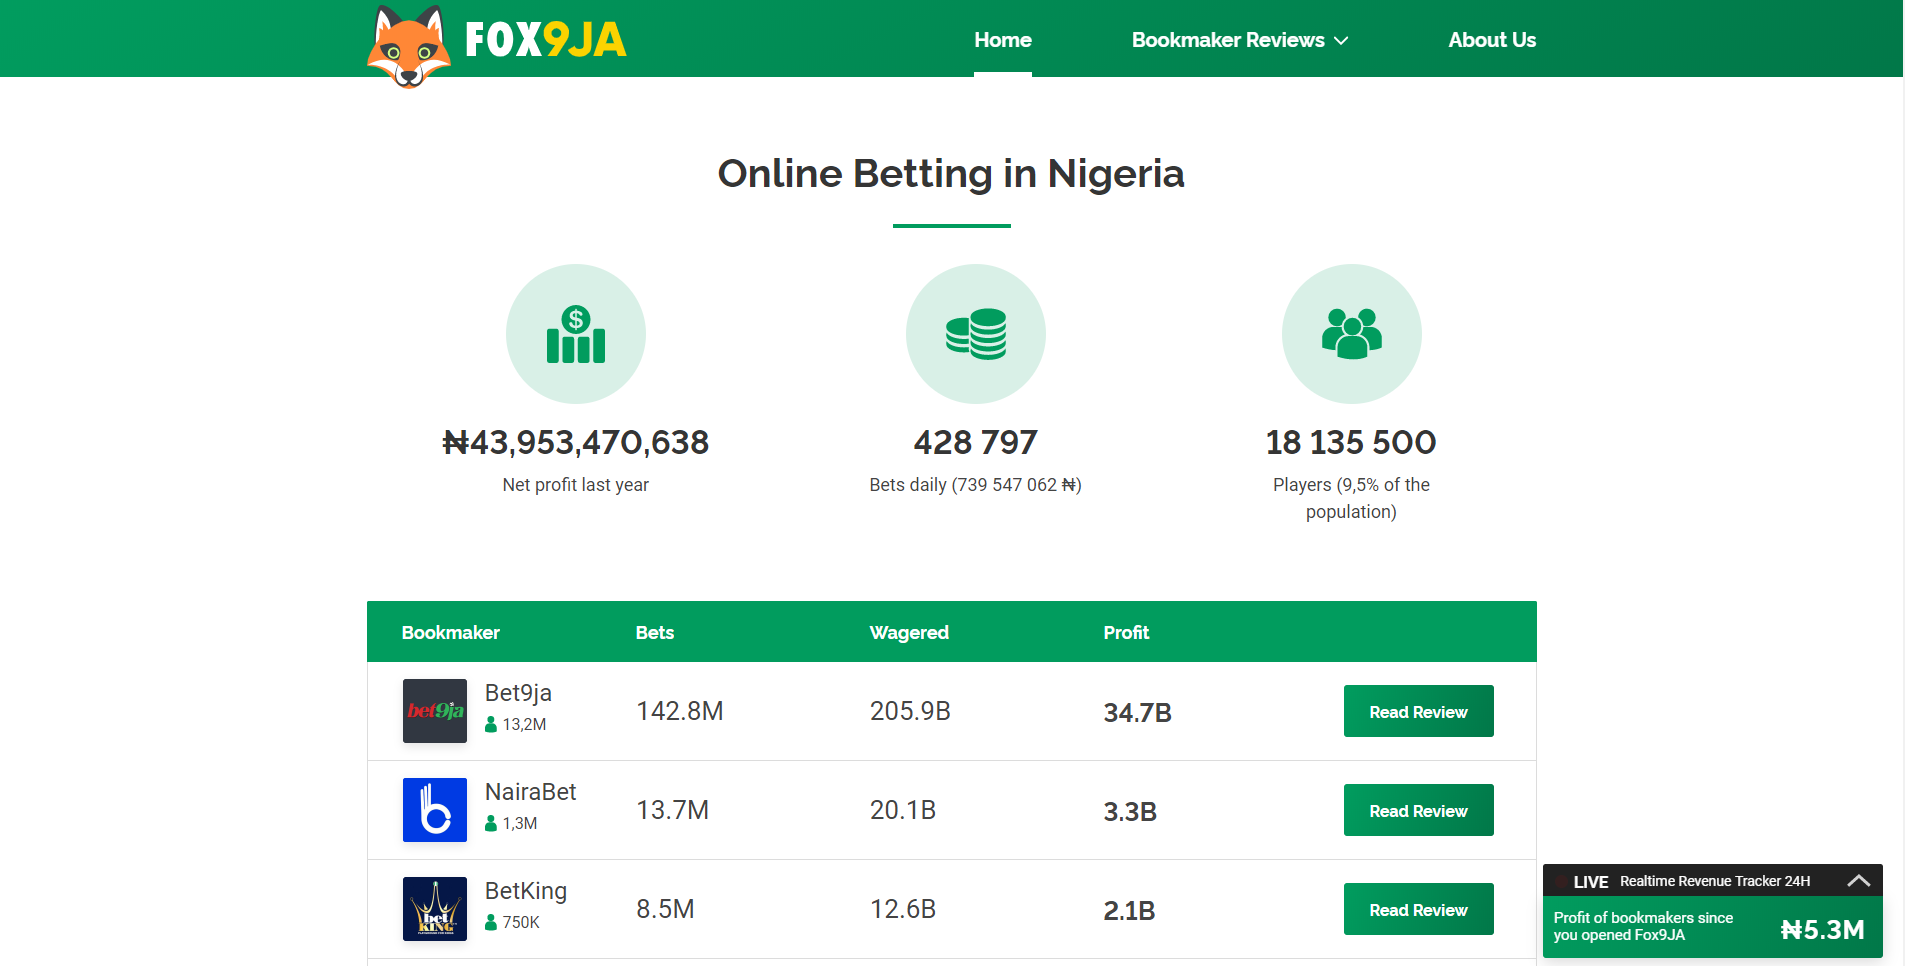Click the Bet9ja bookmaker name
The height and width of the screenshot is (966, 1905).
[518, 693]
